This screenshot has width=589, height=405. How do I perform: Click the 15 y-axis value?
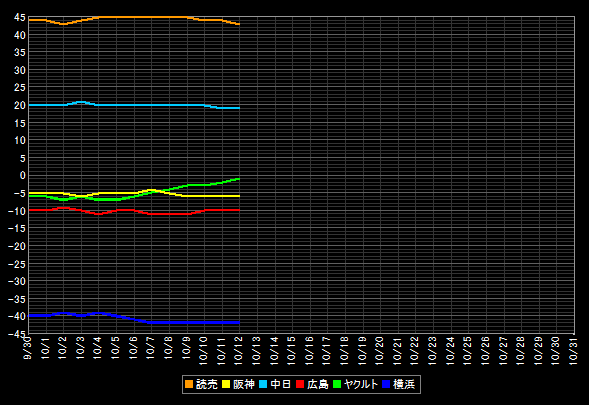[x=20, y=123]
